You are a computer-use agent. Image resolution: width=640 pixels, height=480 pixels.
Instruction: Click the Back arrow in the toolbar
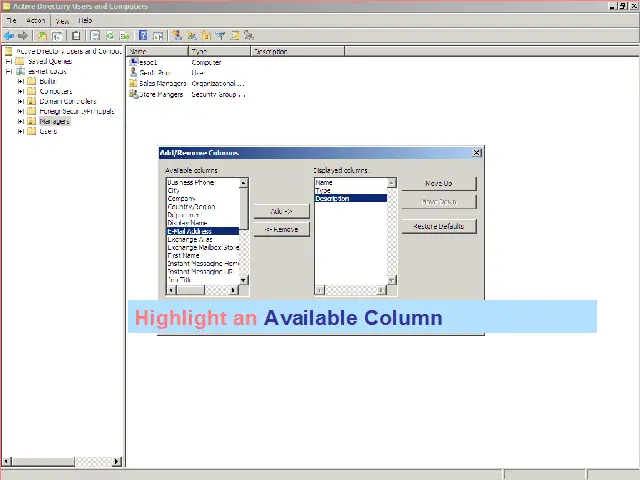coord(9,36)
